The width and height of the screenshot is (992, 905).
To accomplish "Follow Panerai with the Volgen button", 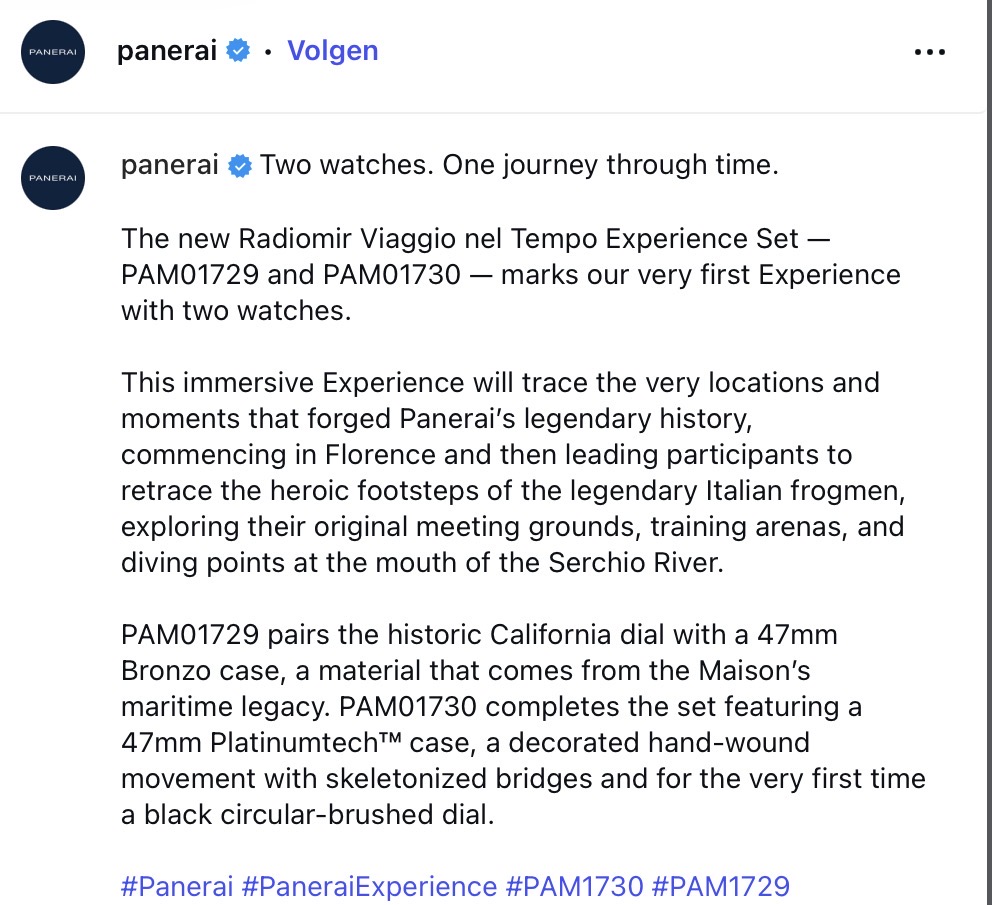I will pos(332,51).
